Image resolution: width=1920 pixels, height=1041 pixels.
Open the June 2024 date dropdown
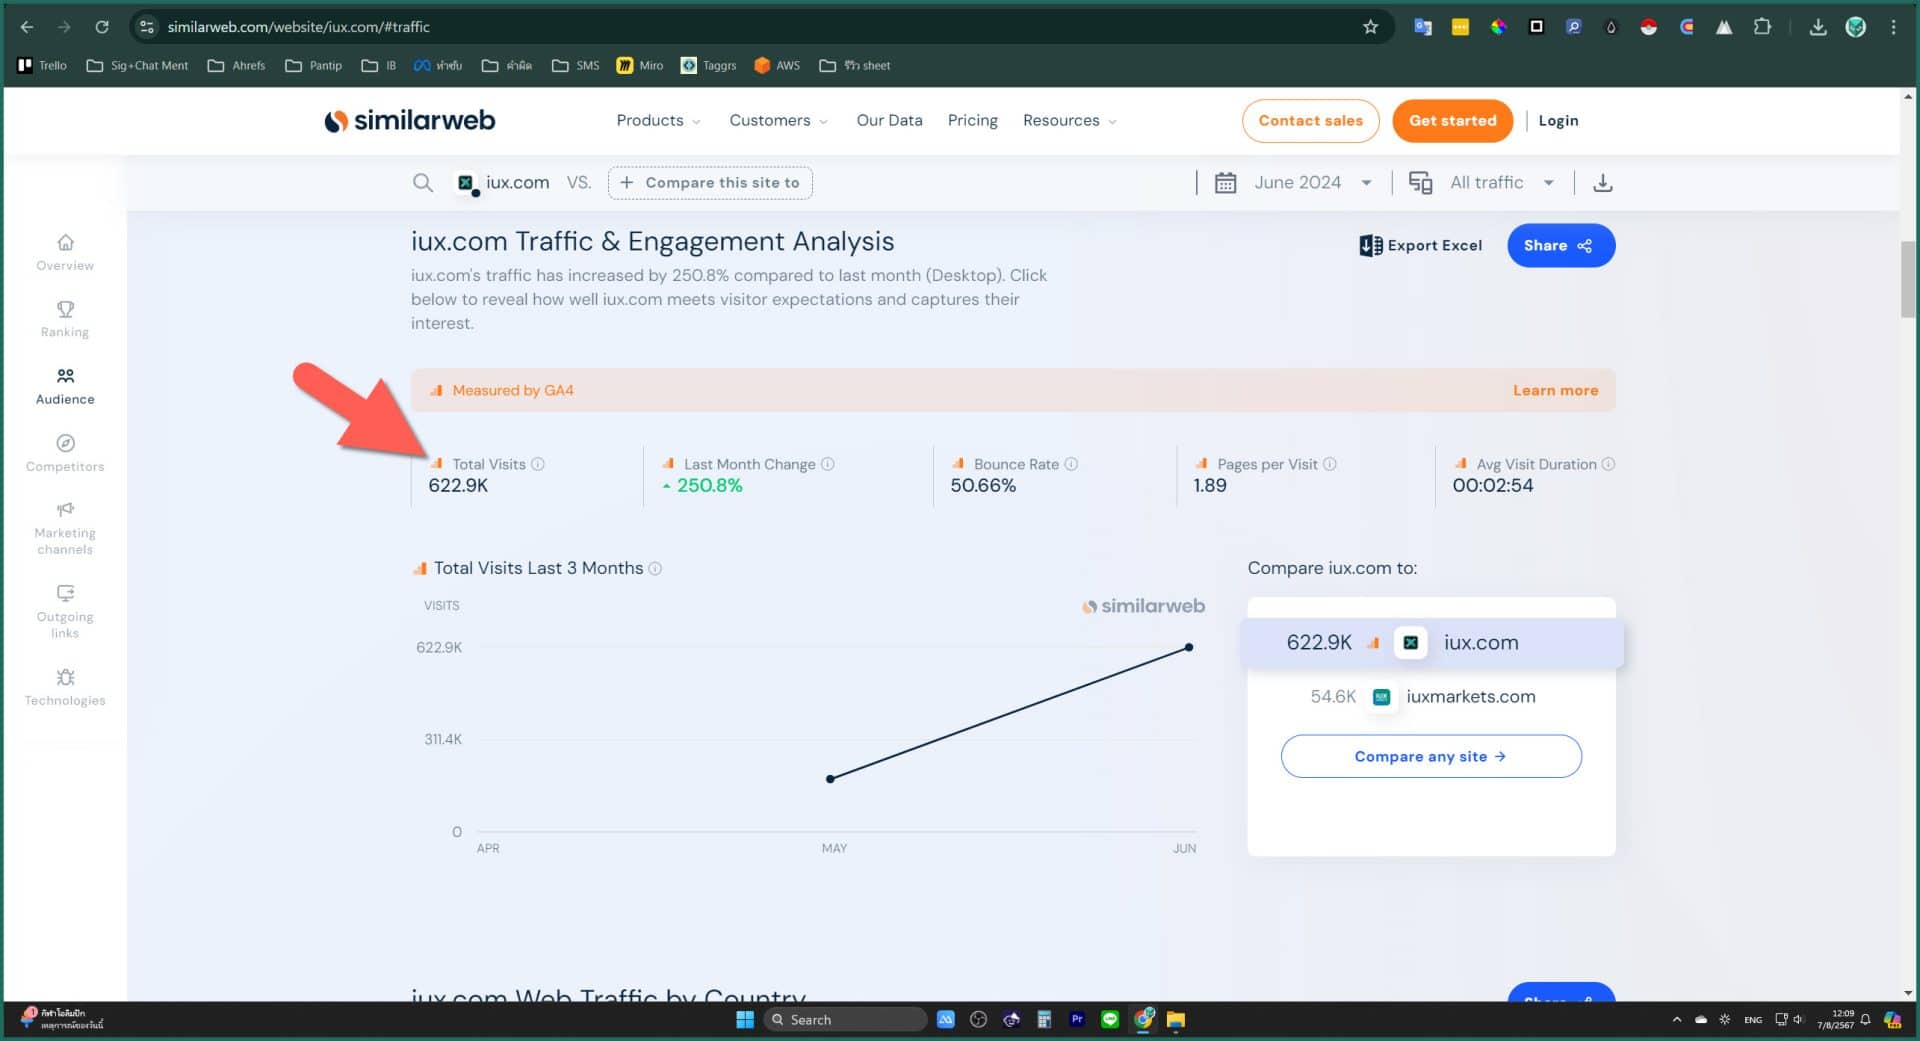pos(1293,182)
